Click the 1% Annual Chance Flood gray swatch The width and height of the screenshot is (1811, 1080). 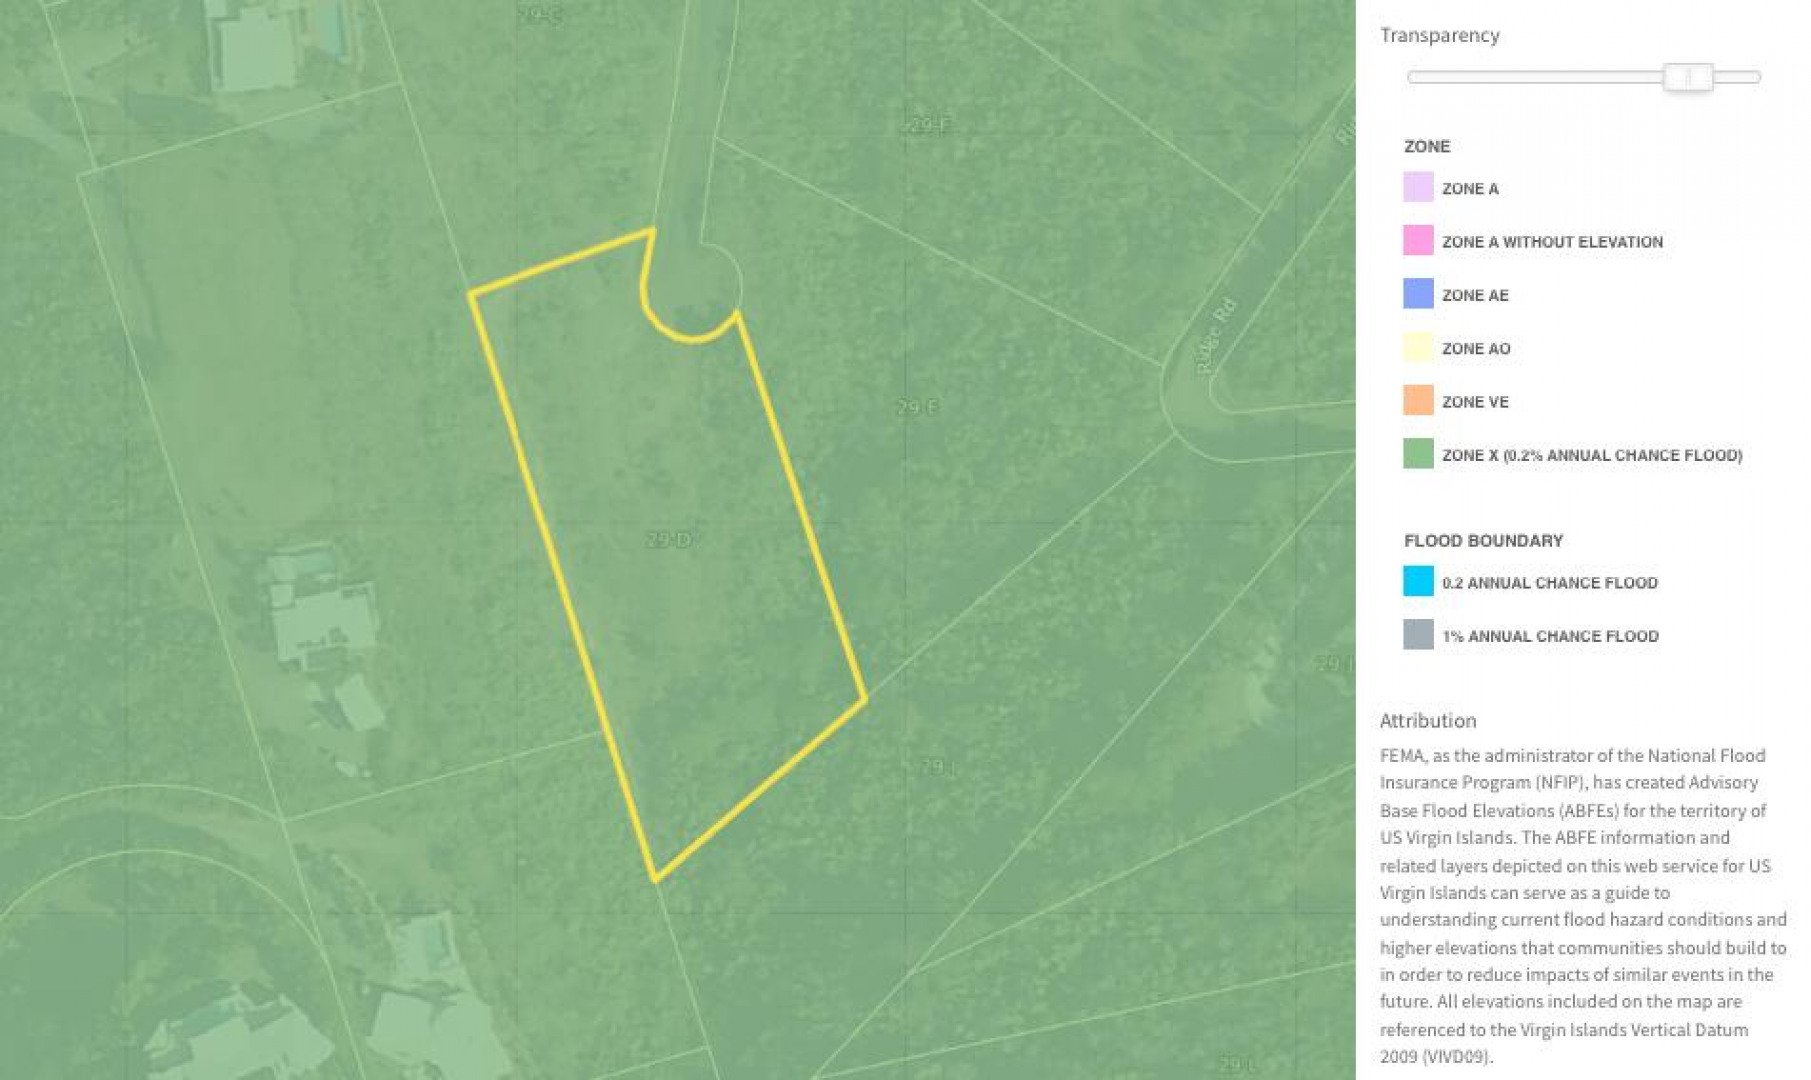[1417, 635]
